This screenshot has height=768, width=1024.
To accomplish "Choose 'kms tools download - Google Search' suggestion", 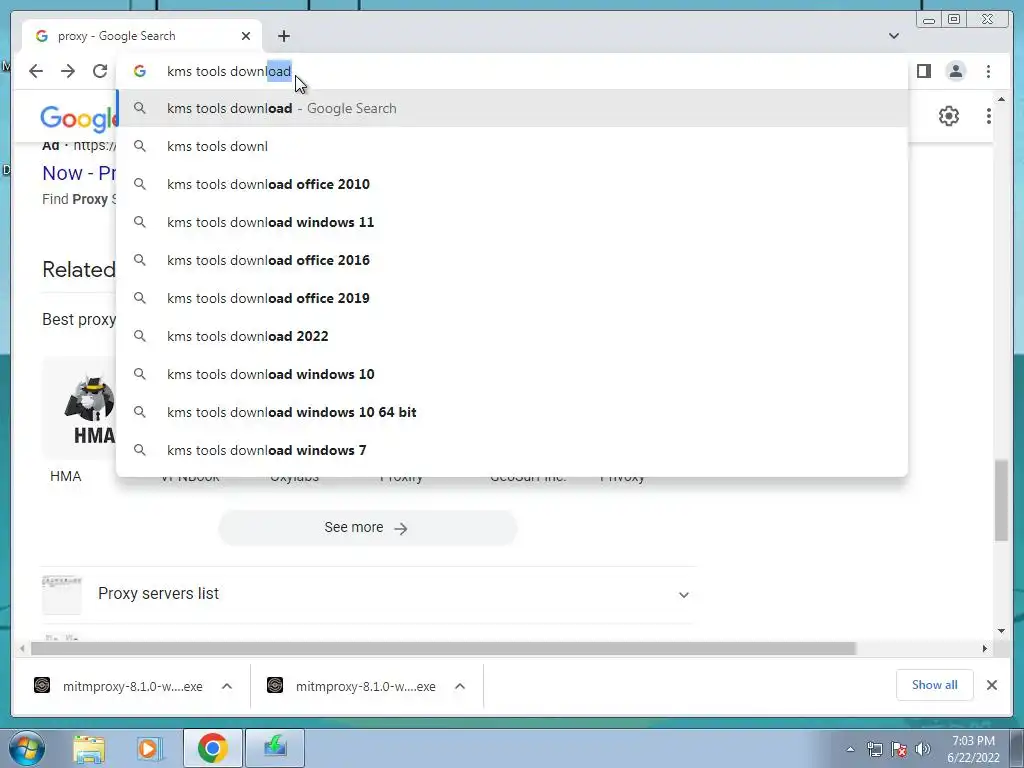I will 511,108.
